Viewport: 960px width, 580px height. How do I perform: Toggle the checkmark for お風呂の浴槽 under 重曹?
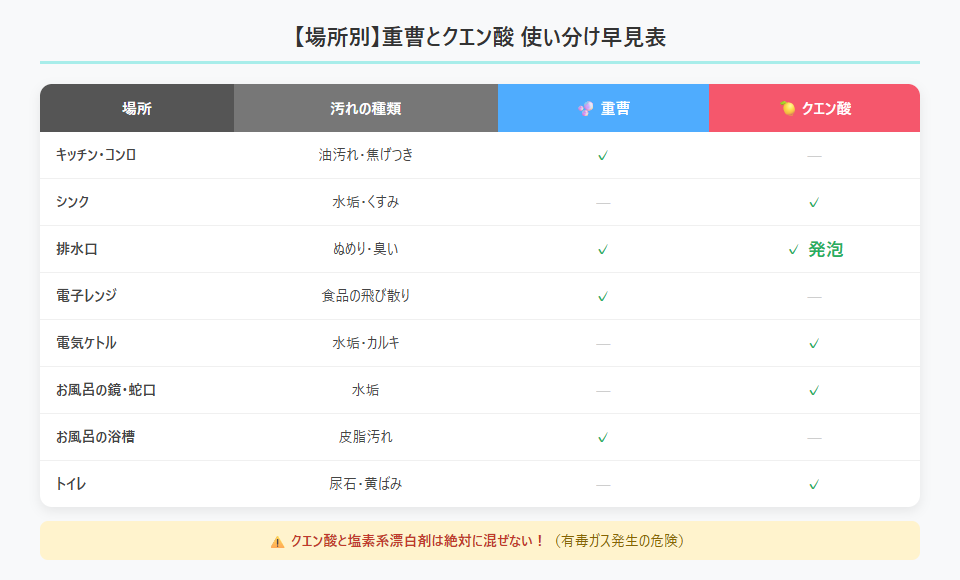coord(603,436)
